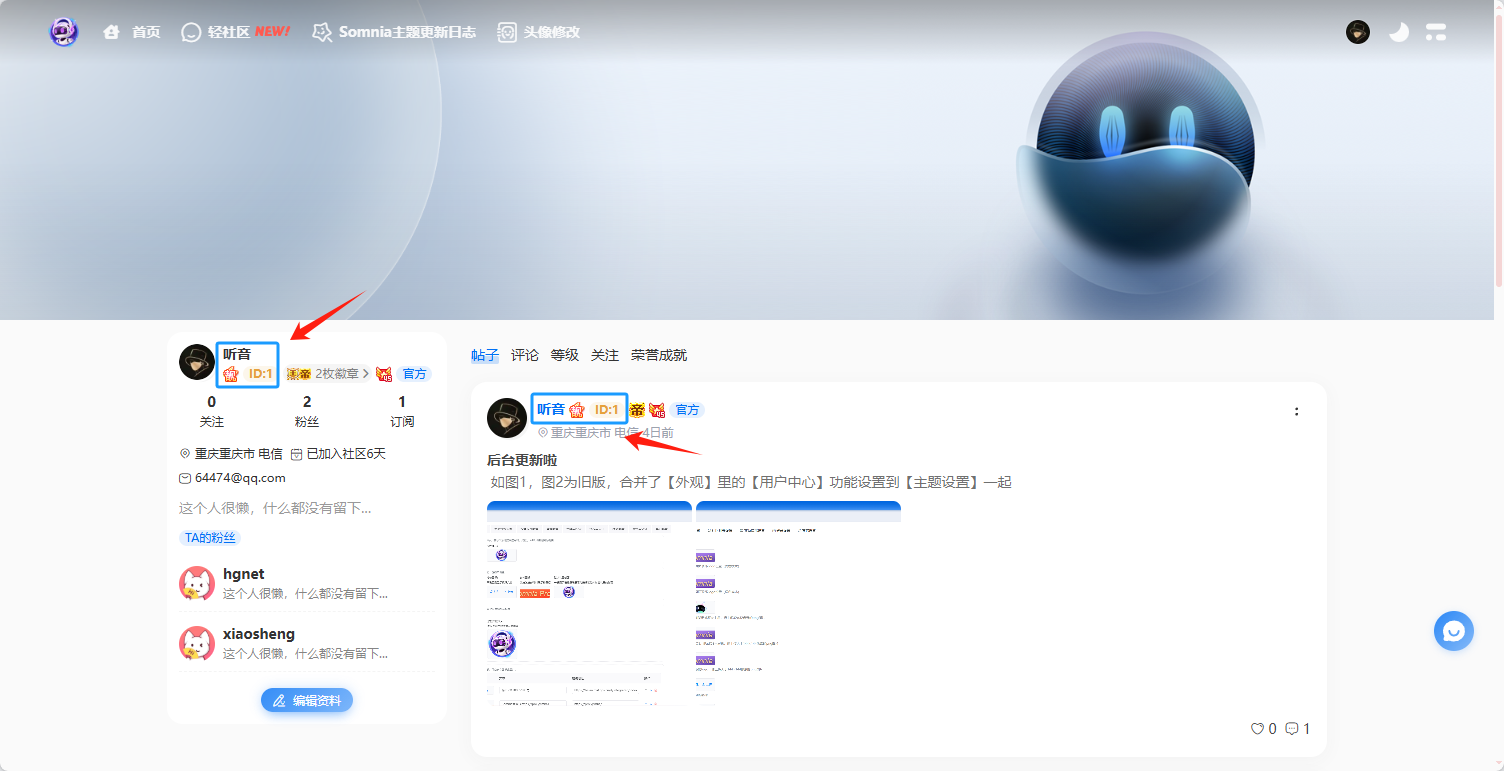Open the top-right navbar menu icon

1436,32
